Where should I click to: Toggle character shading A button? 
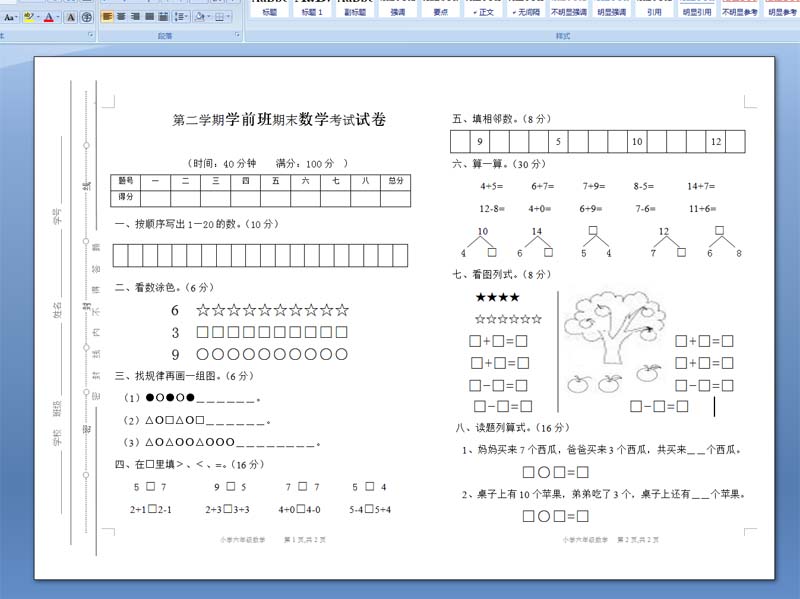(x=71, y=17)
